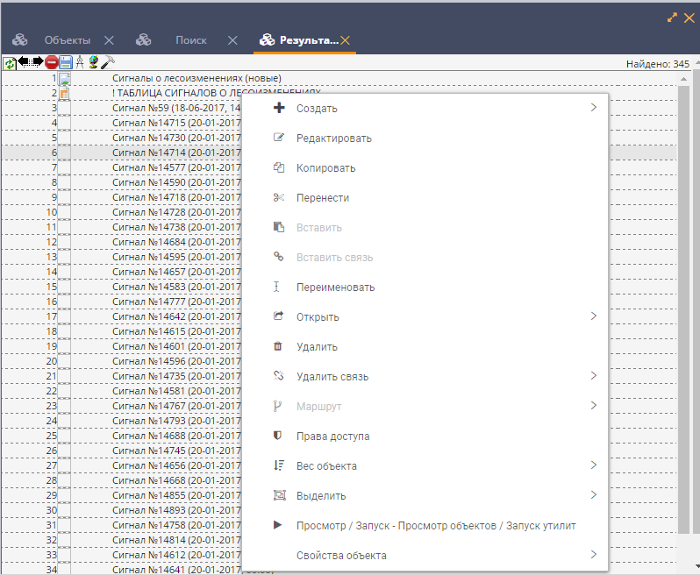
Task: Click the globe icon in toolbar
Action: pyautogui.click(x=93, y=63)
